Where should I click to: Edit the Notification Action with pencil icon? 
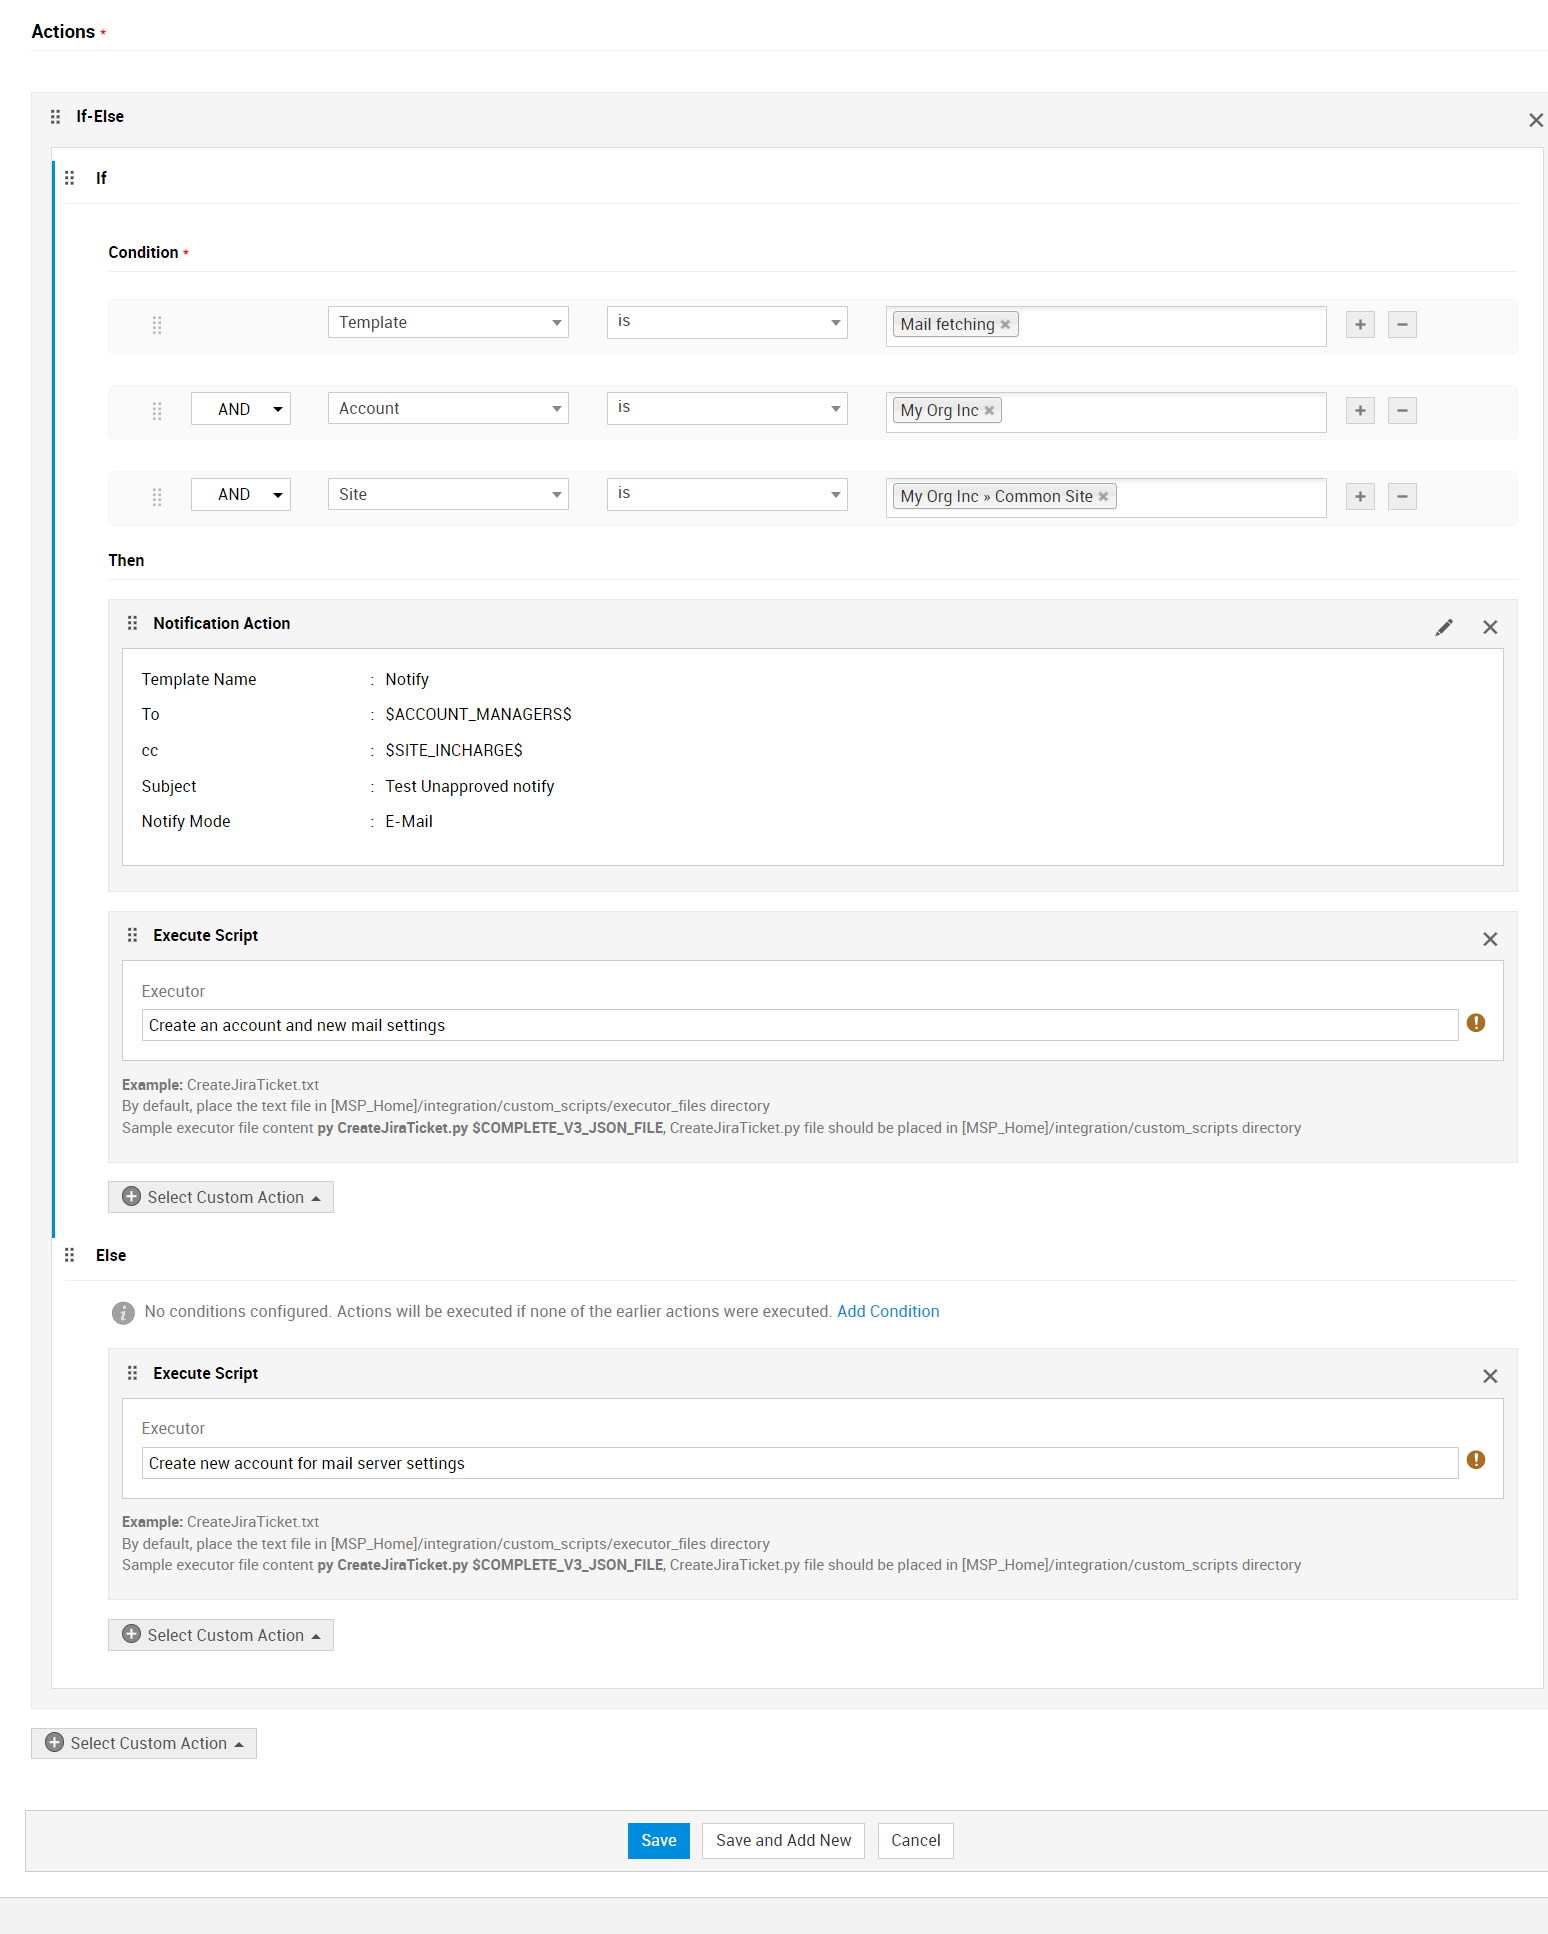tap(1443, 627)
